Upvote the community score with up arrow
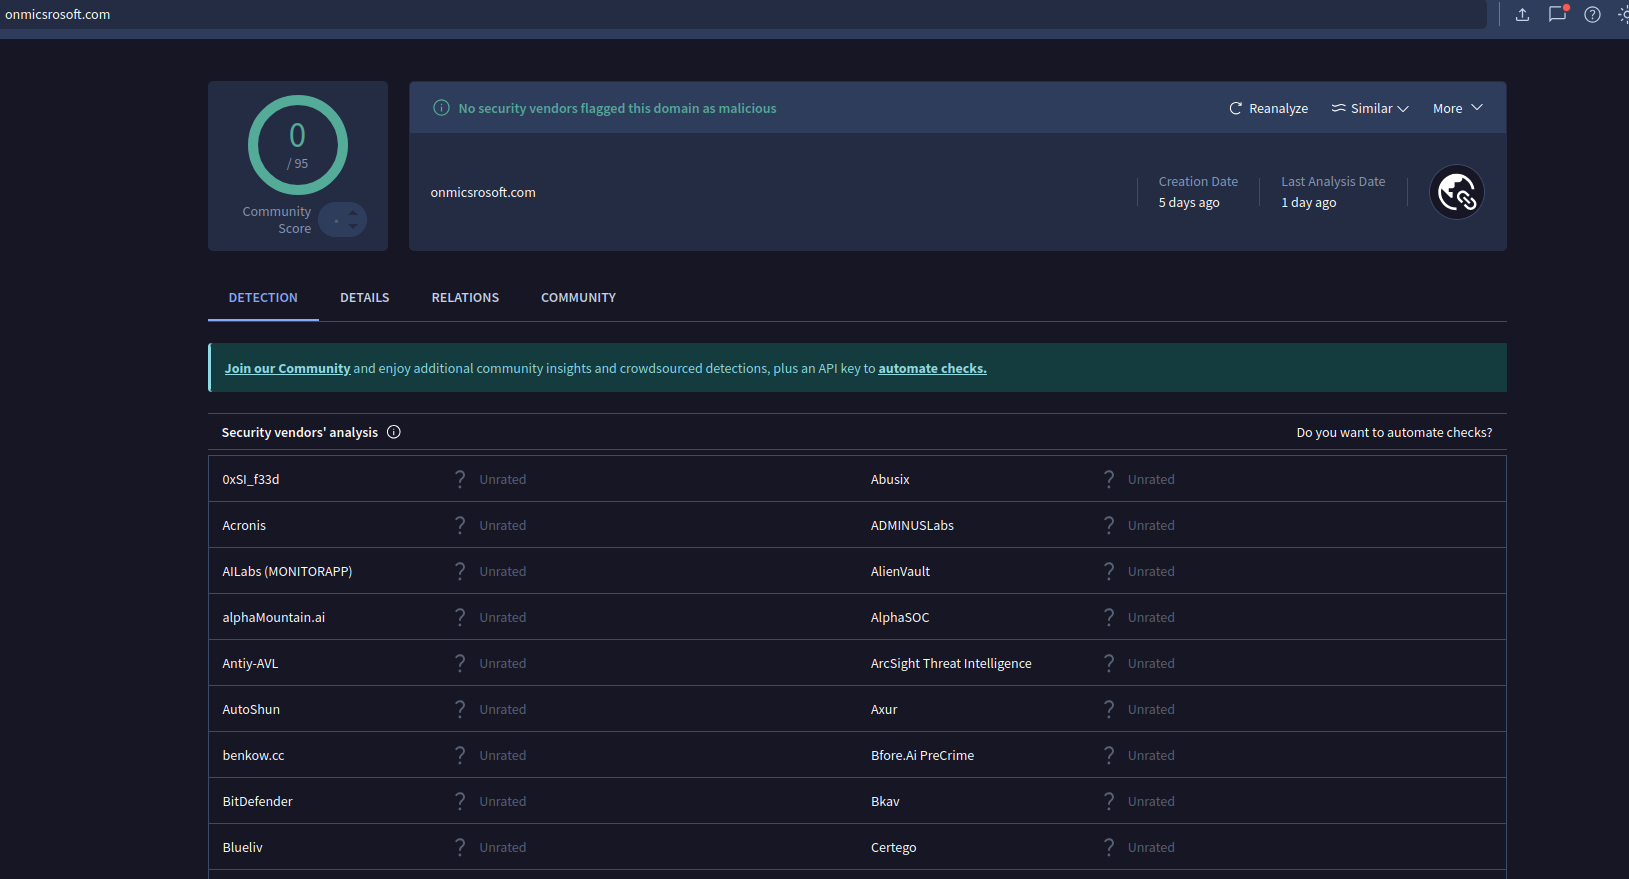Viewport: 1629px width, 879px height. coord(353,212)
